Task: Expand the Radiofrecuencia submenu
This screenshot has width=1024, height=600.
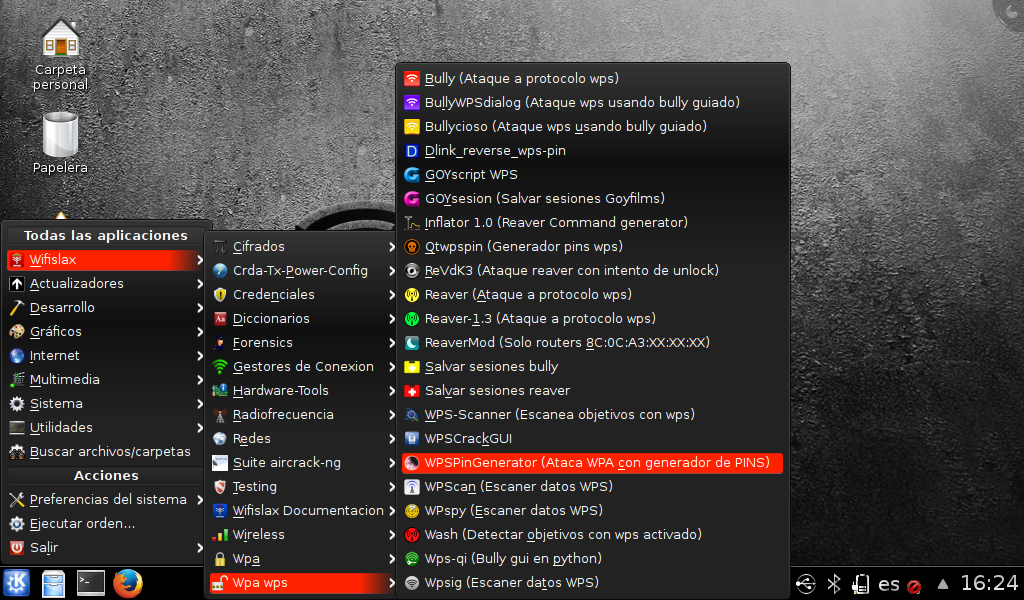Action: tap(304, 415)
